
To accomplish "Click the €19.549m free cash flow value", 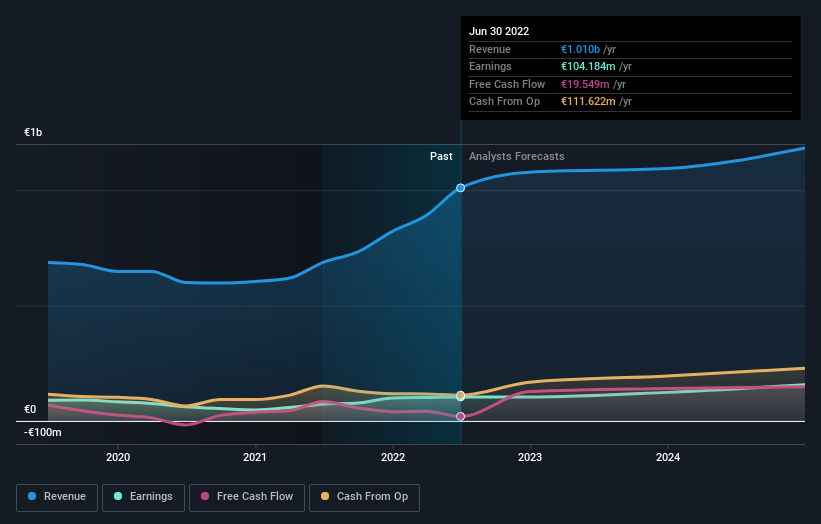I will (585, 84).
